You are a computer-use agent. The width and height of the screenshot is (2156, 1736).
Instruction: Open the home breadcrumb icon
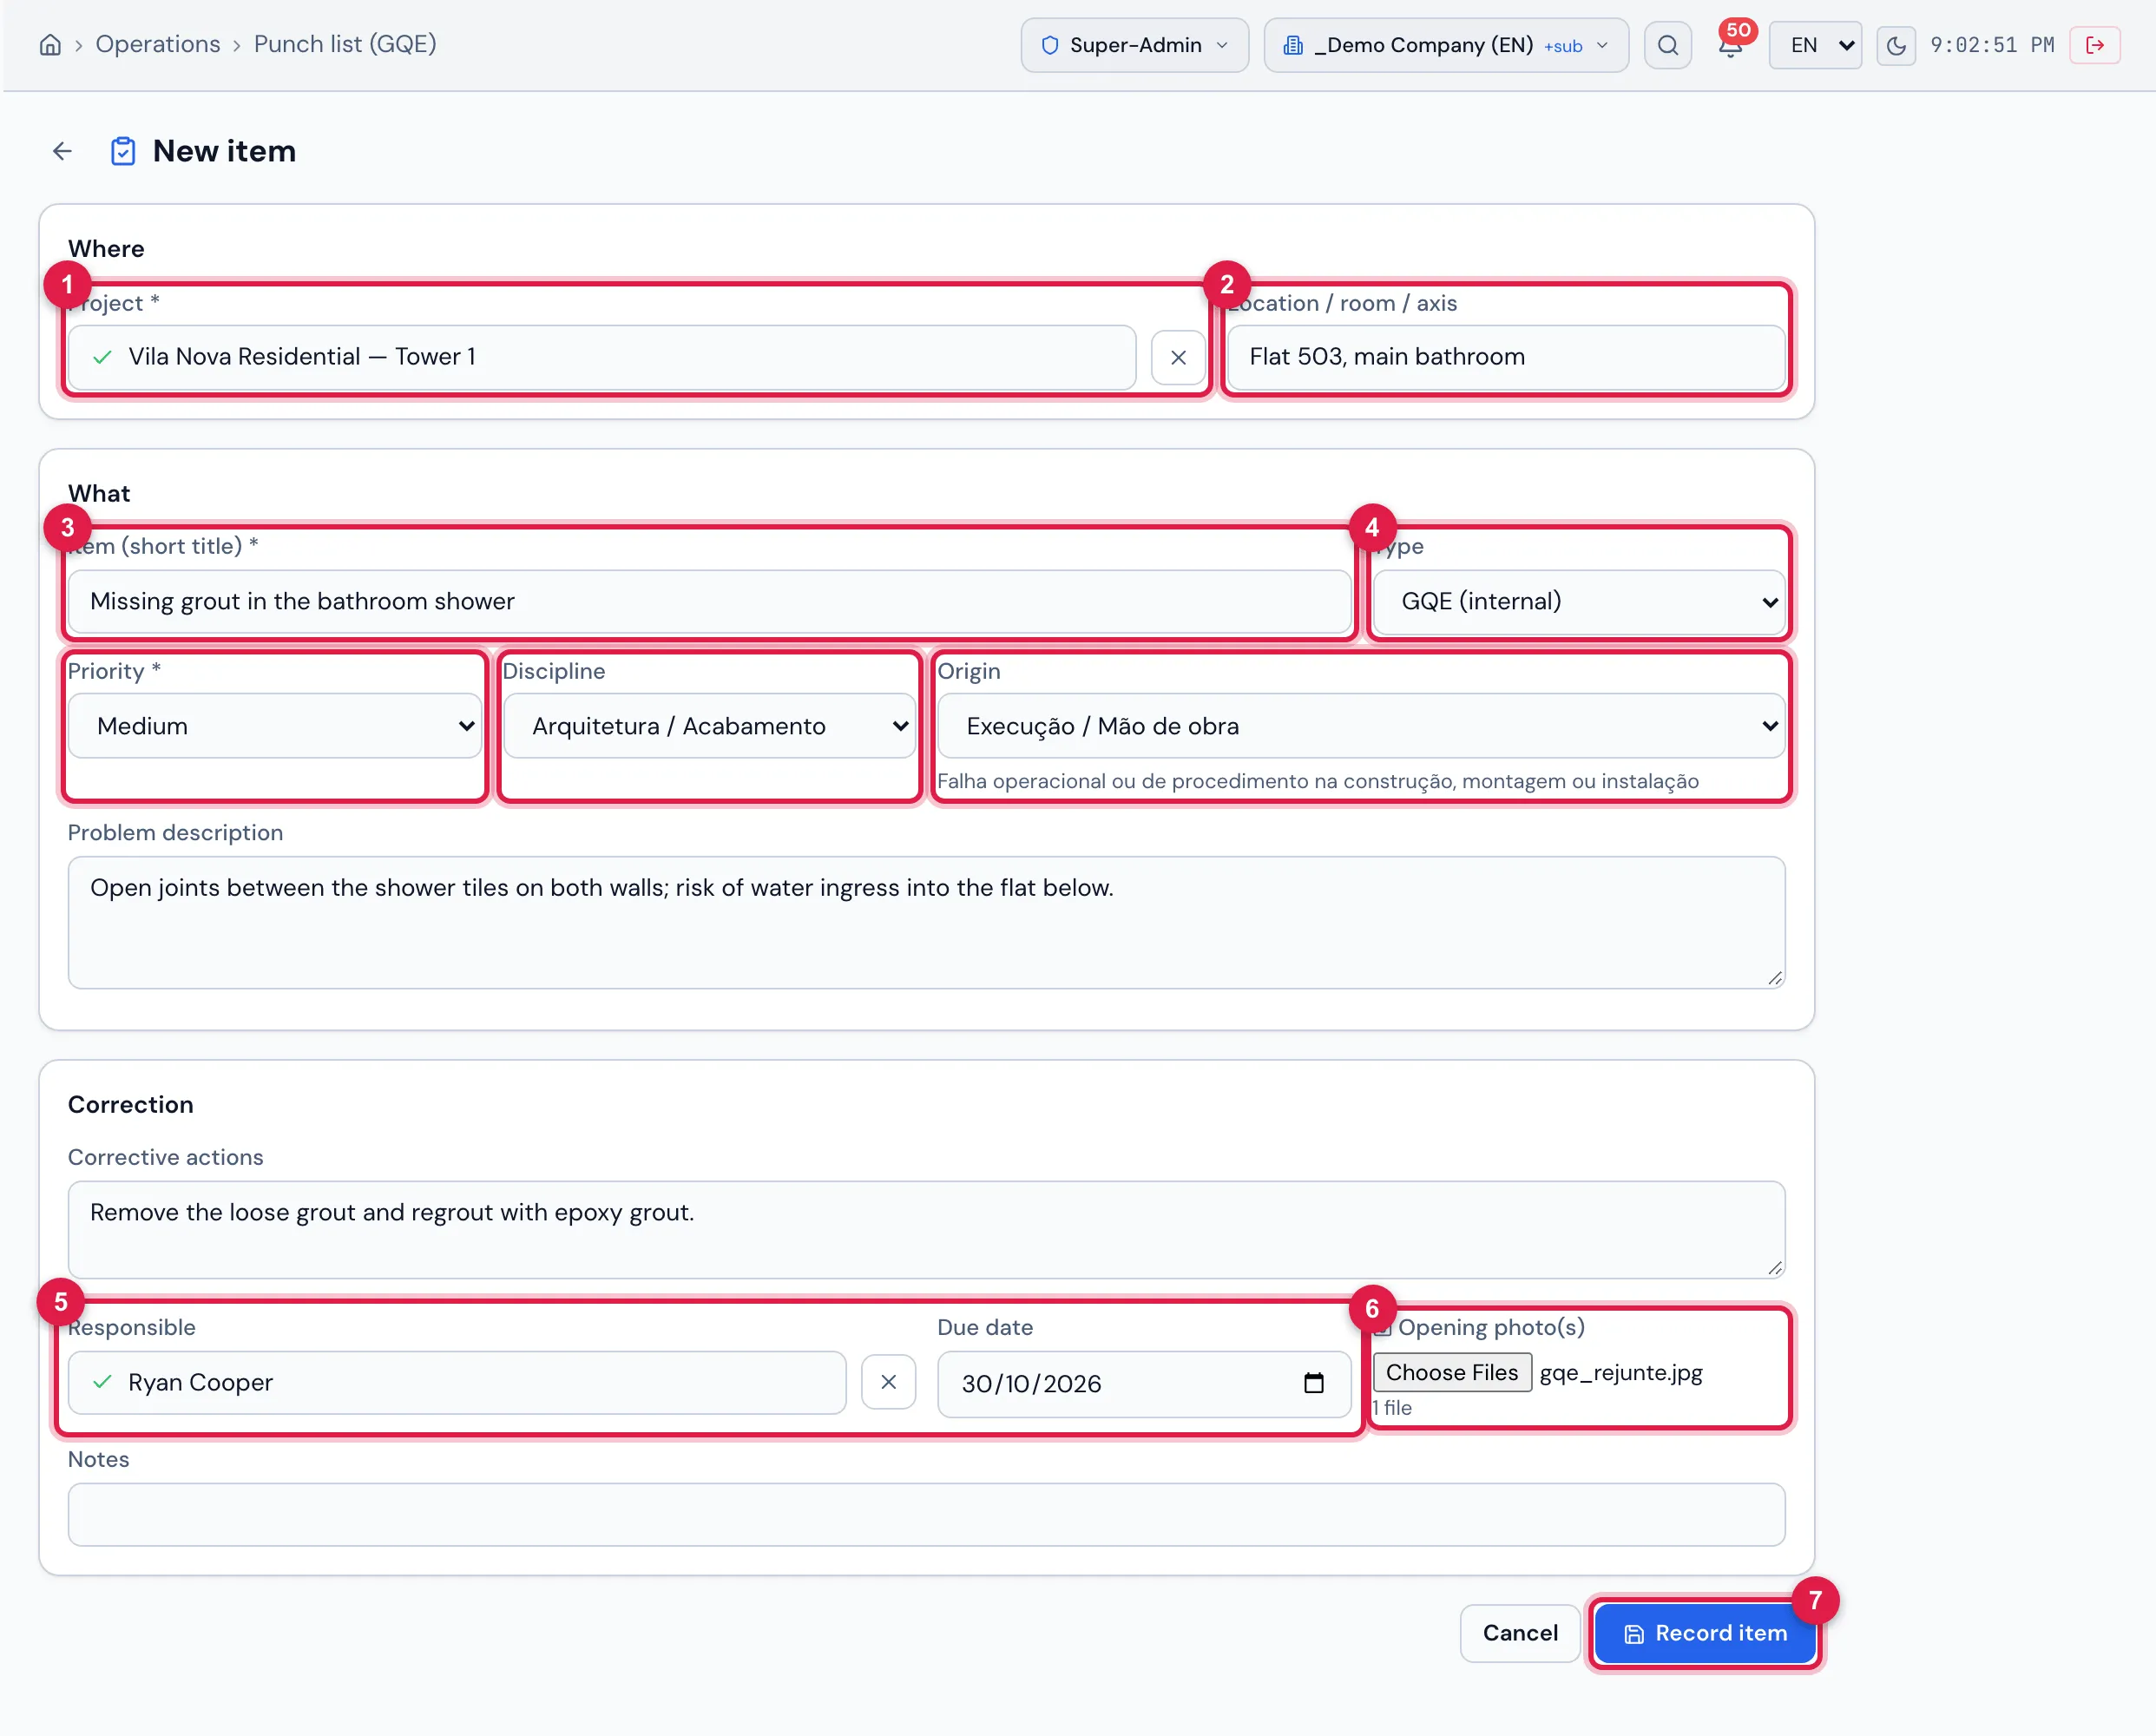tap(50, 45)
